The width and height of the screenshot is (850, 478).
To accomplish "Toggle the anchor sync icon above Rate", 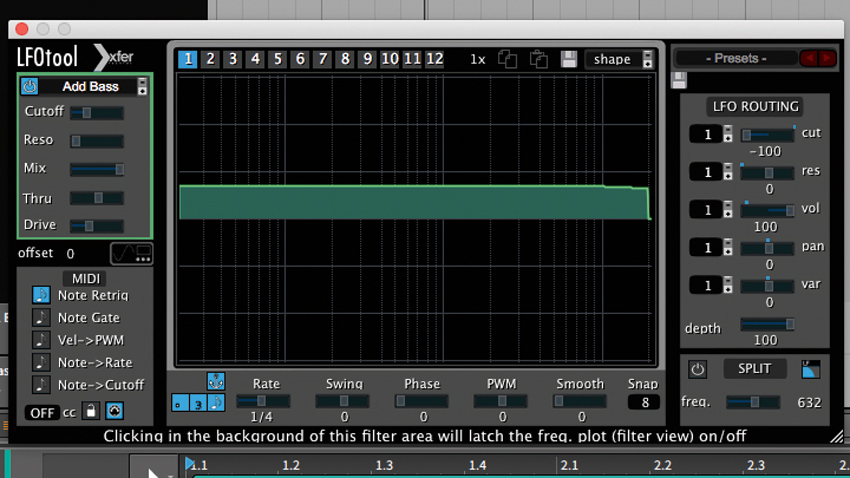I will click(x=216, y=382).
